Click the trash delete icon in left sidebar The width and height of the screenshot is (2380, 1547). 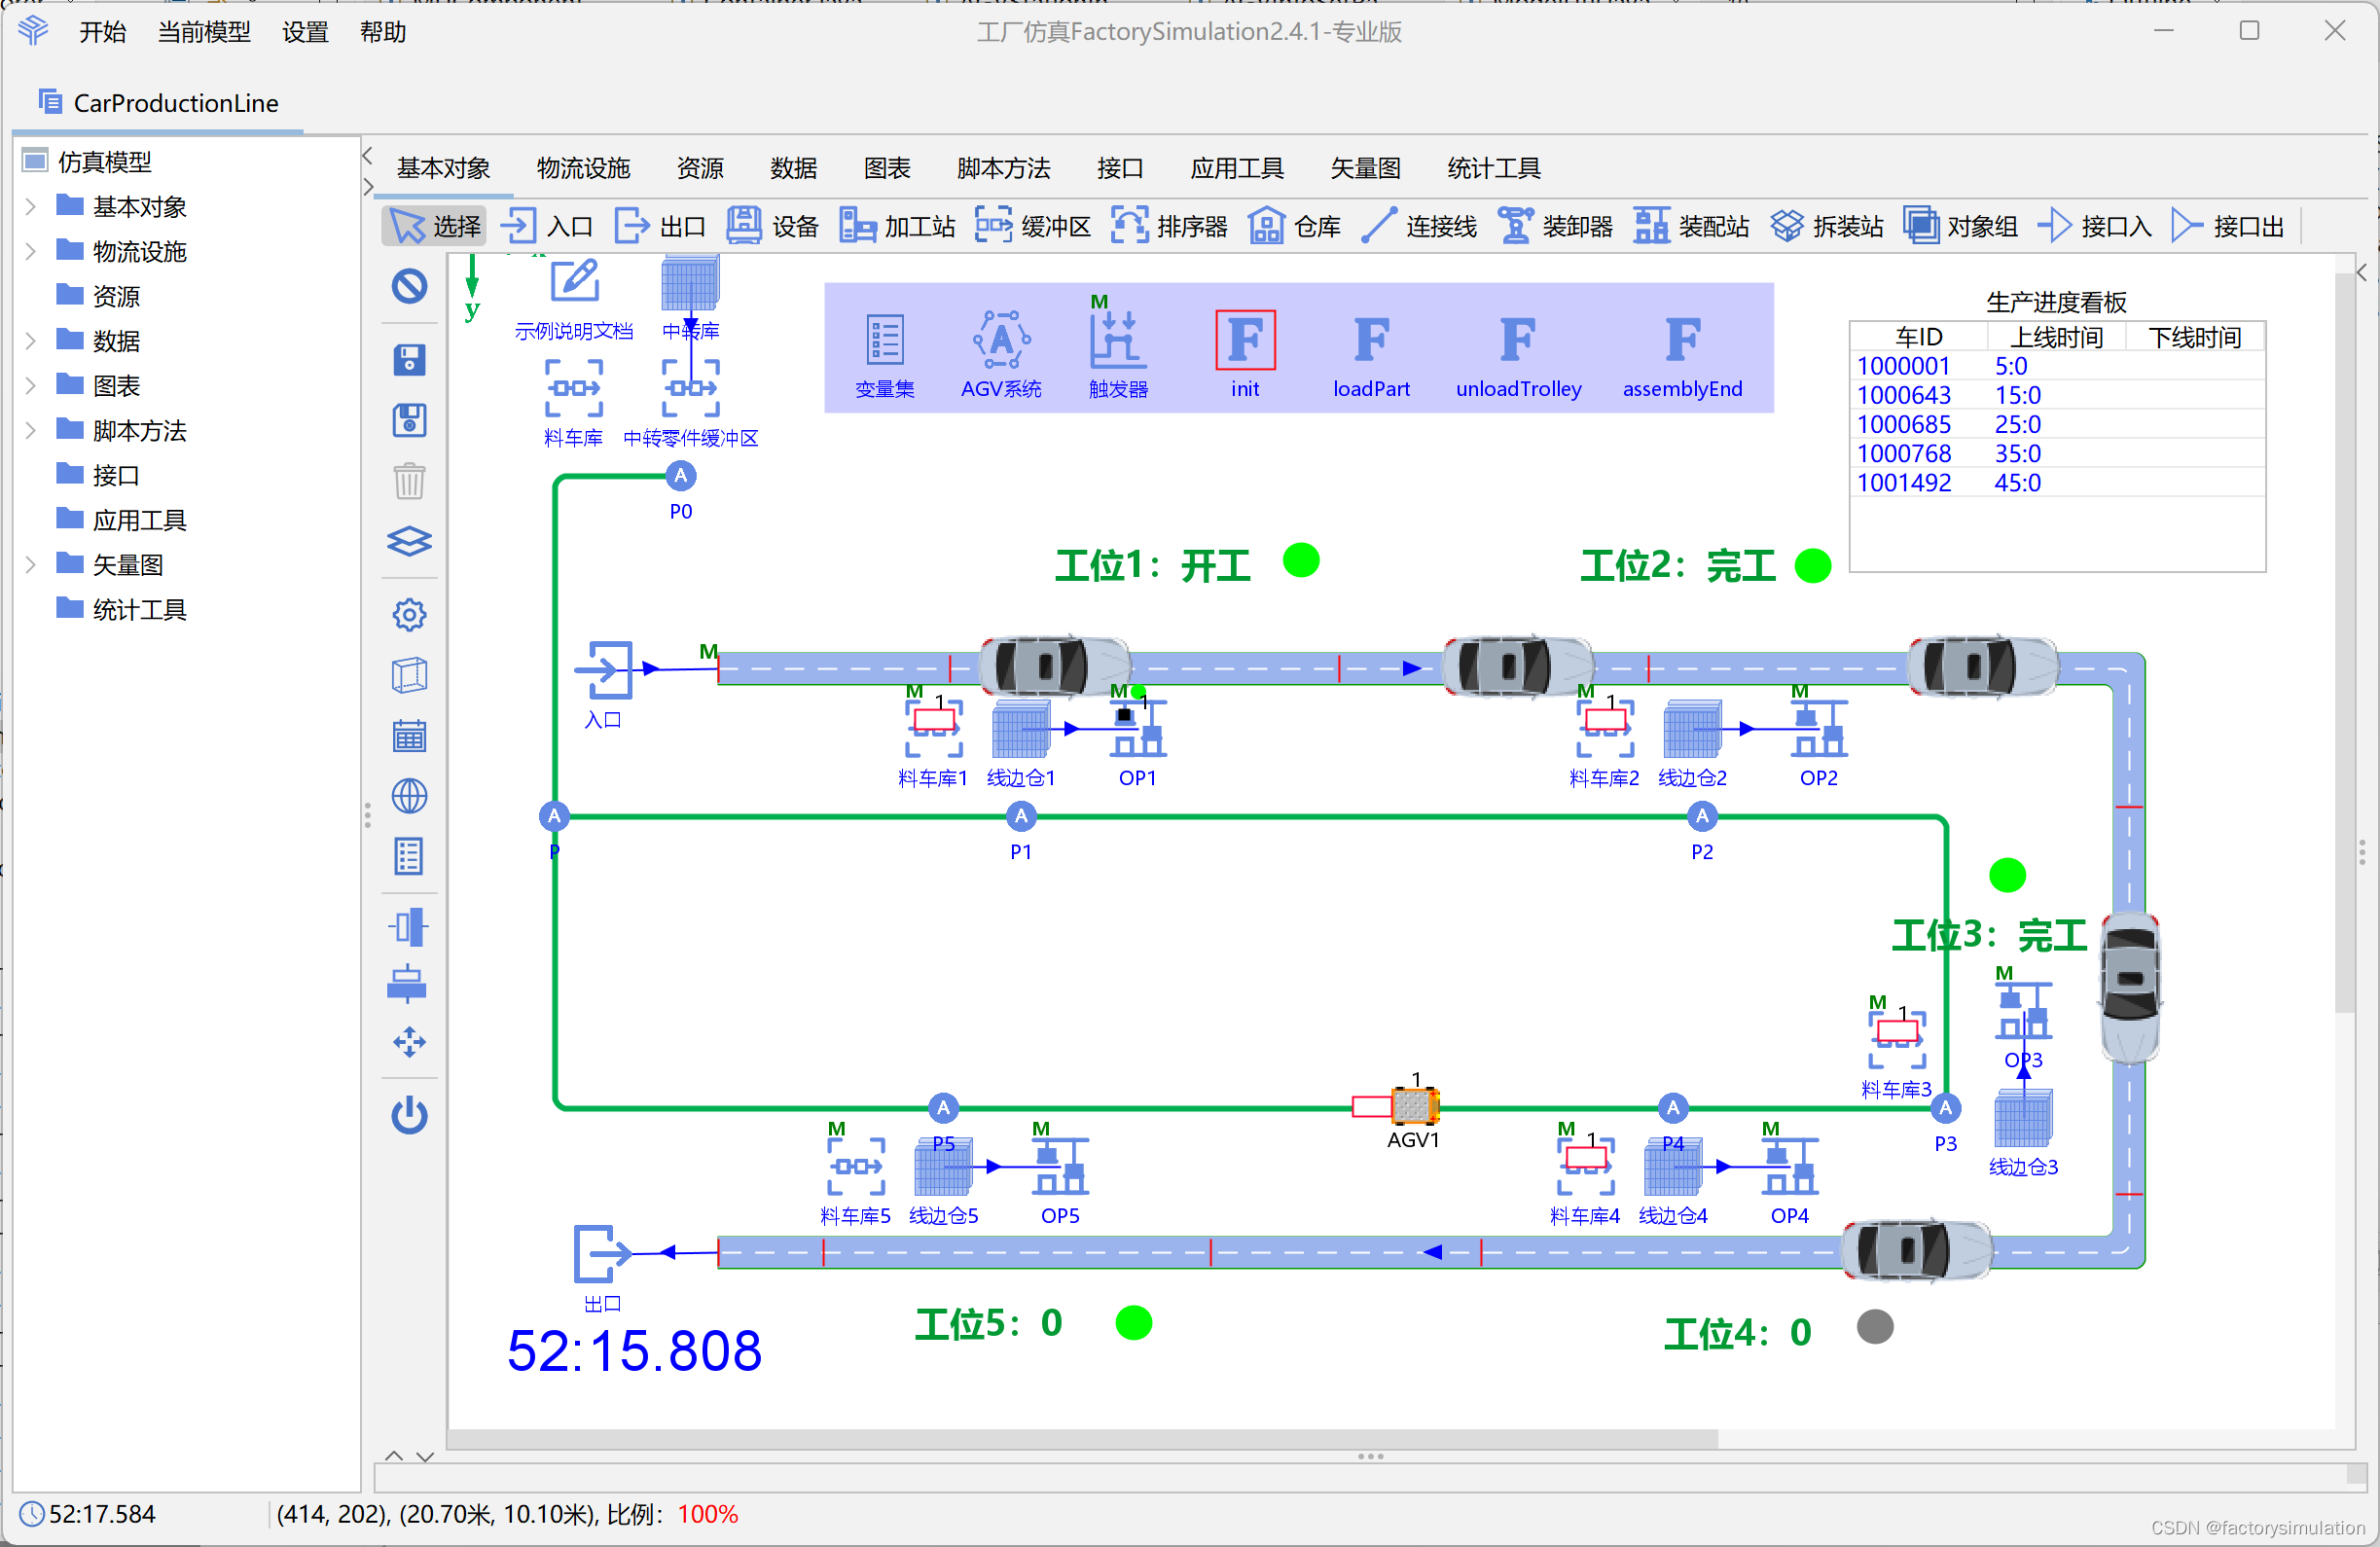[x=409, y=481]
